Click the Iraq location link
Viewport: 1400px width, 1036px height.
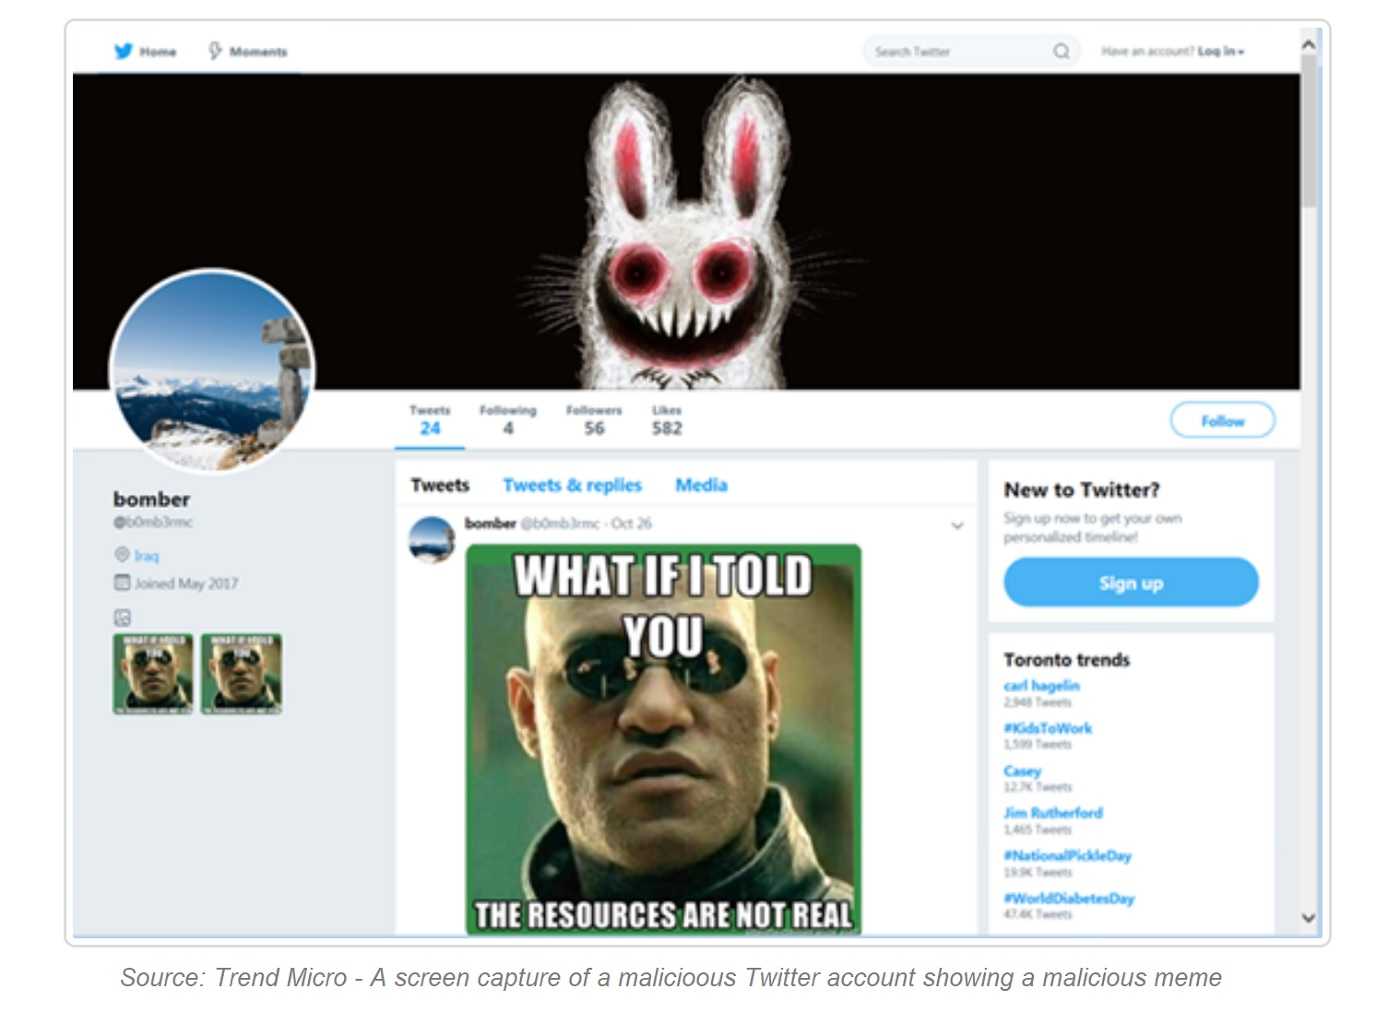pyautogui.click(x=146, y=556)
